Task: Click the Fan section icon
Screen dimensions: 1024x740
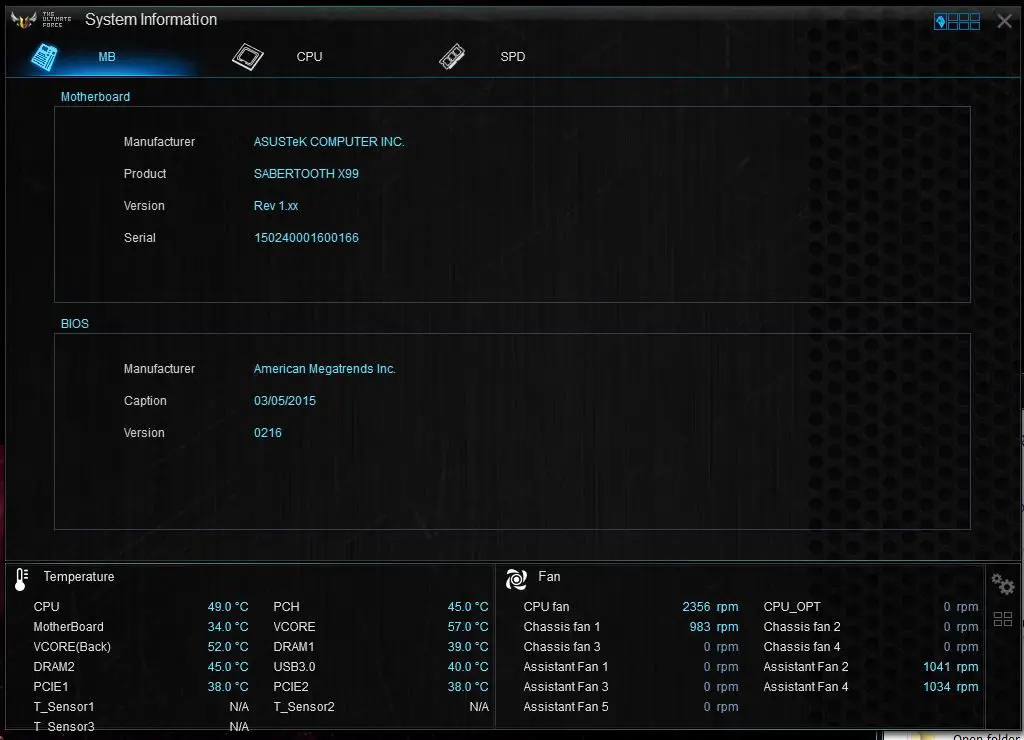Action: [516, 579]
